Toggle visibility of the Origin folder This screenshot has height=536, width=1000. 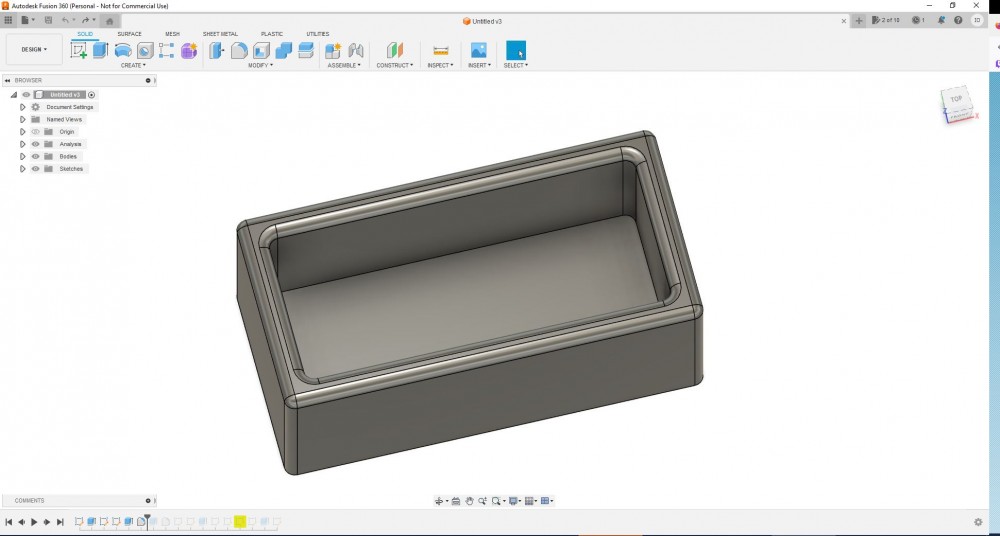tap(35, 132)
